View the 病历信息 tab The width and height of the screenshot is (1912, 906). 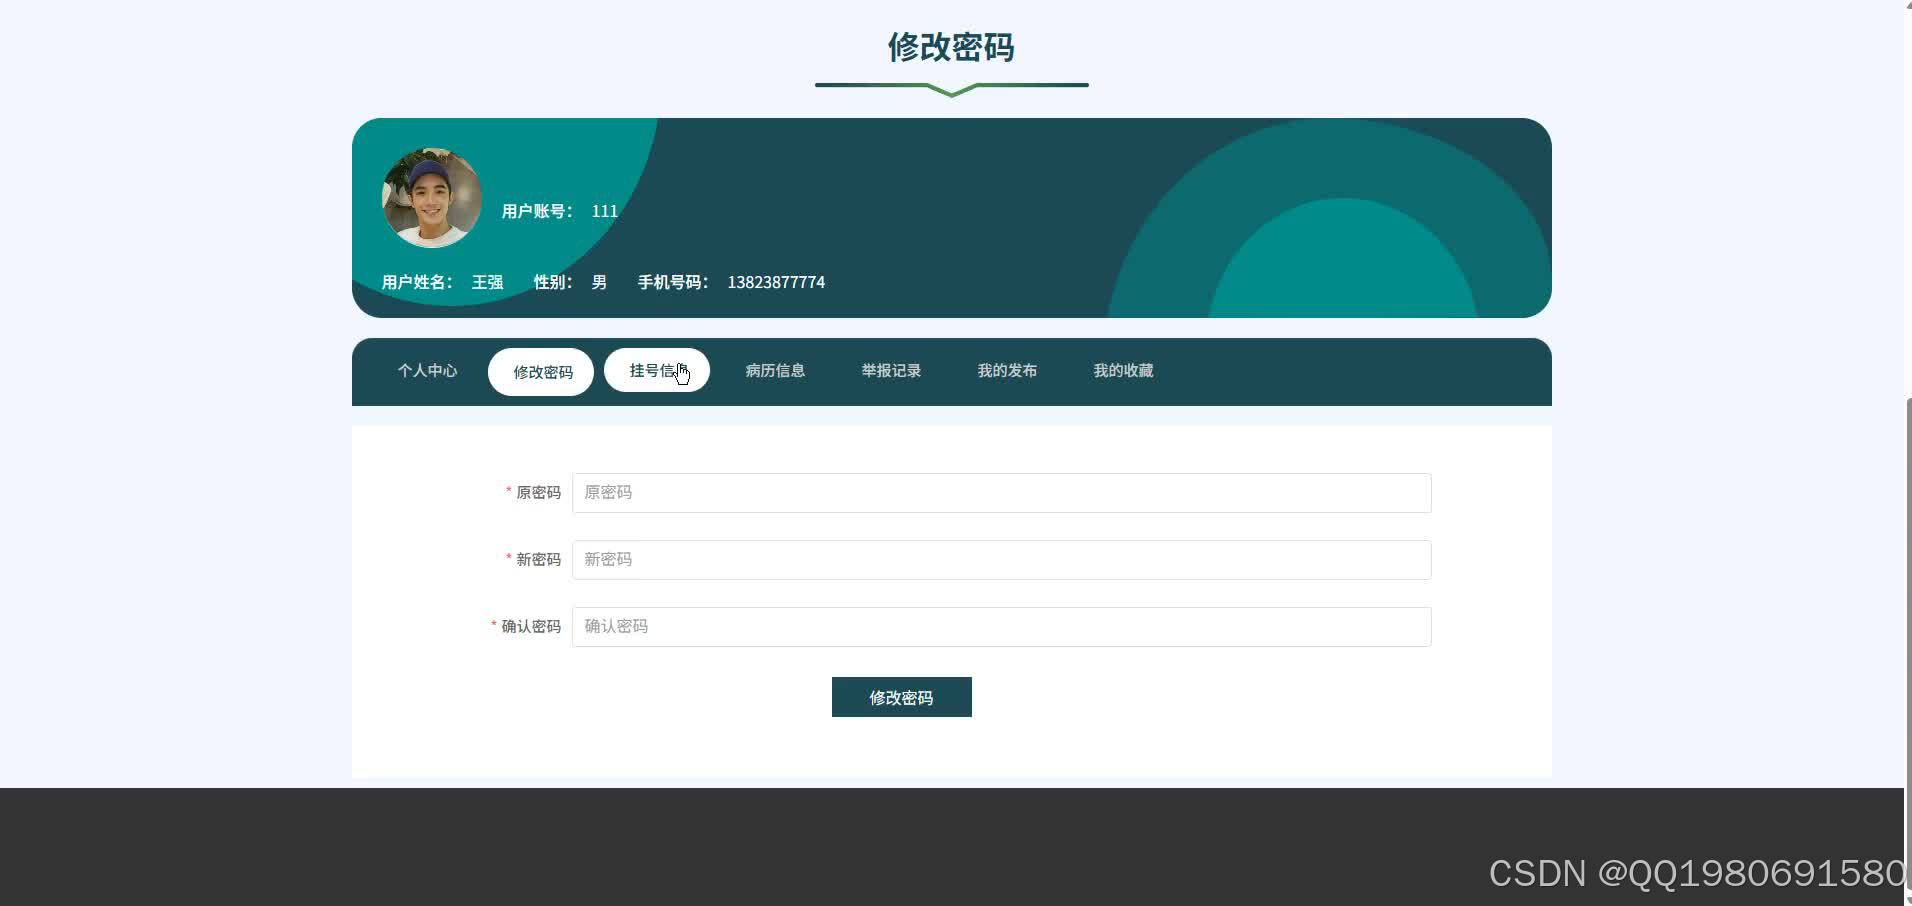point(775,370)
